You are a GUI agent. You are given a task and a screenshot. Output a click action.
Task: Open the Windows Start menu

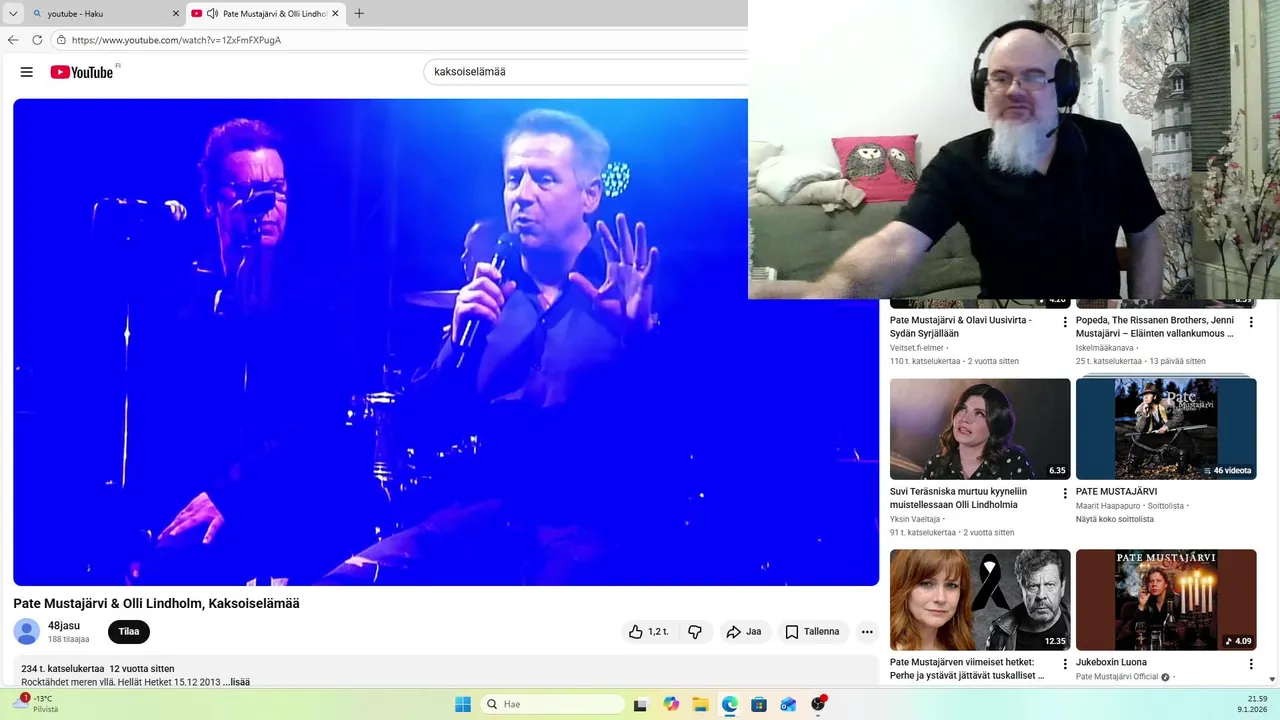click(463, 704)
